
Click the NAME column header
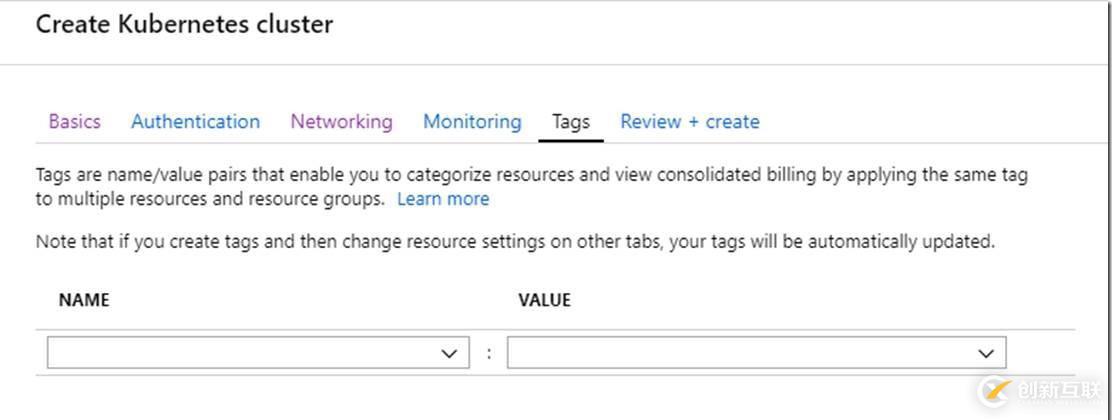[84, 300]
